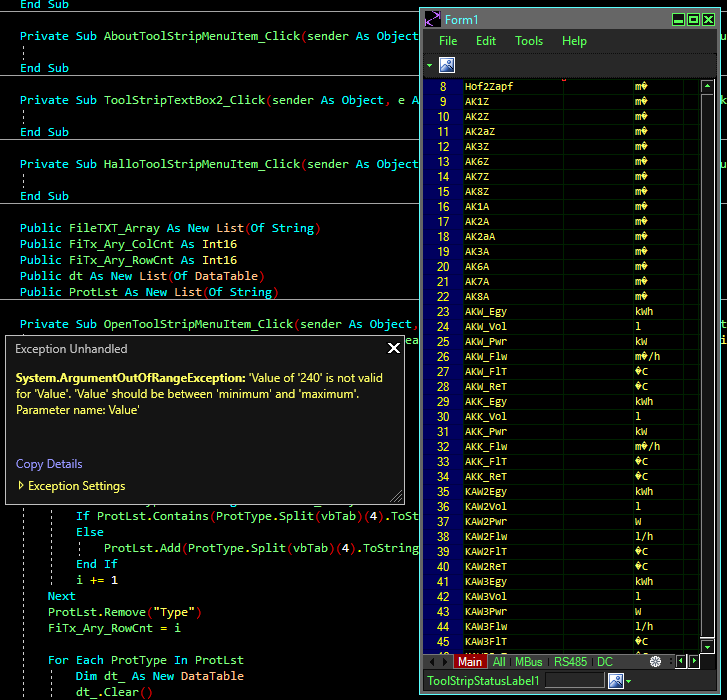Select the AKW_Flw cell in row 26
The height and width of the screenshot is (700, 727).
513,356
